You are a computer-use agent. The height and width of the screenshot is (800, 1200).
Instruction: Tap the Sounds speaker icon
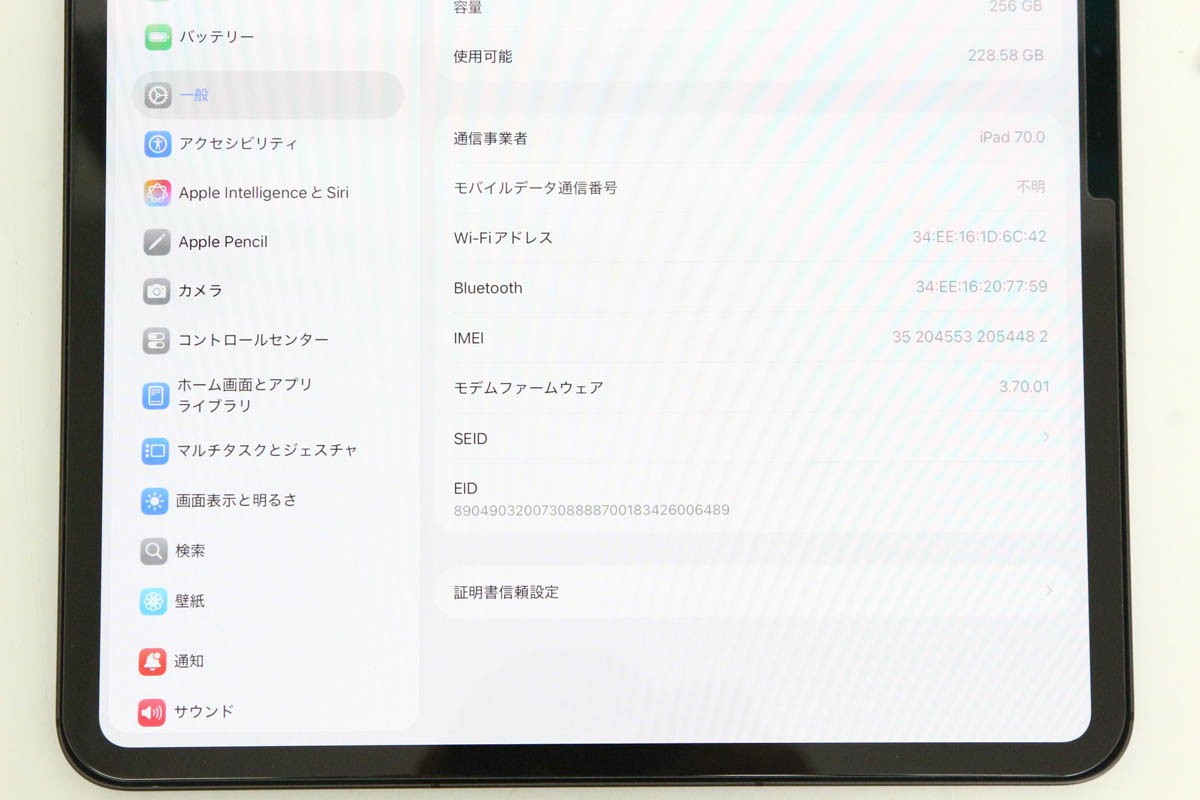click(152, 712)
